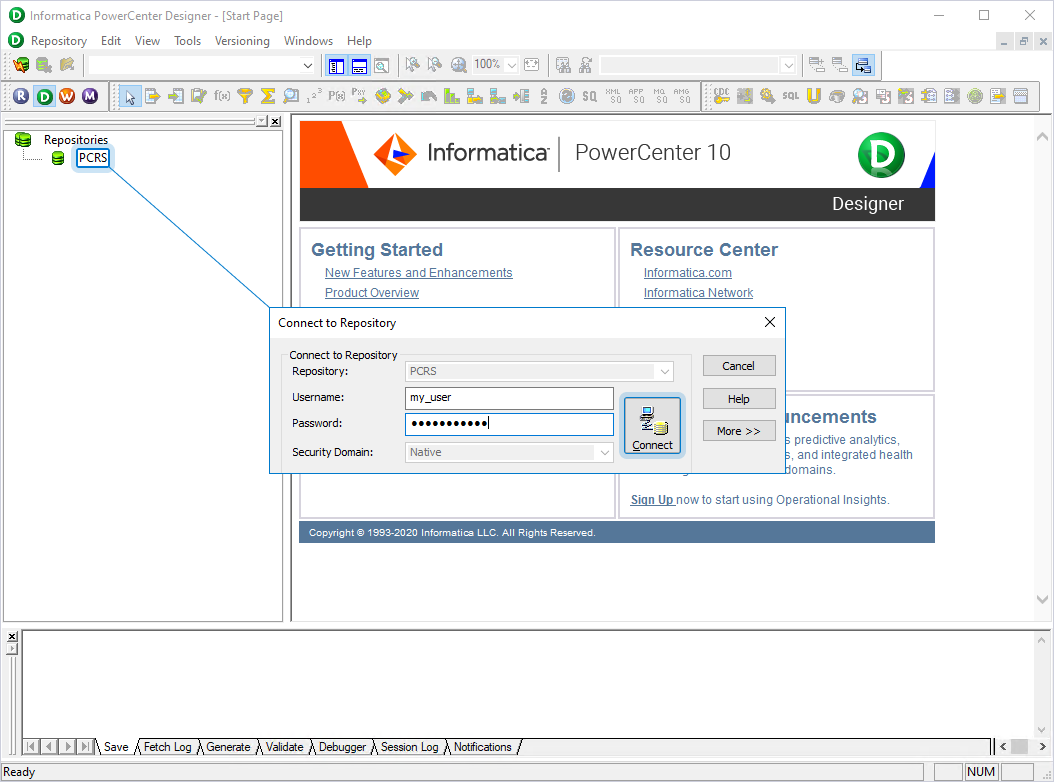Insert a Union transformation
The width and height of the screenshot is (1054, 782).
pos(813,96)
